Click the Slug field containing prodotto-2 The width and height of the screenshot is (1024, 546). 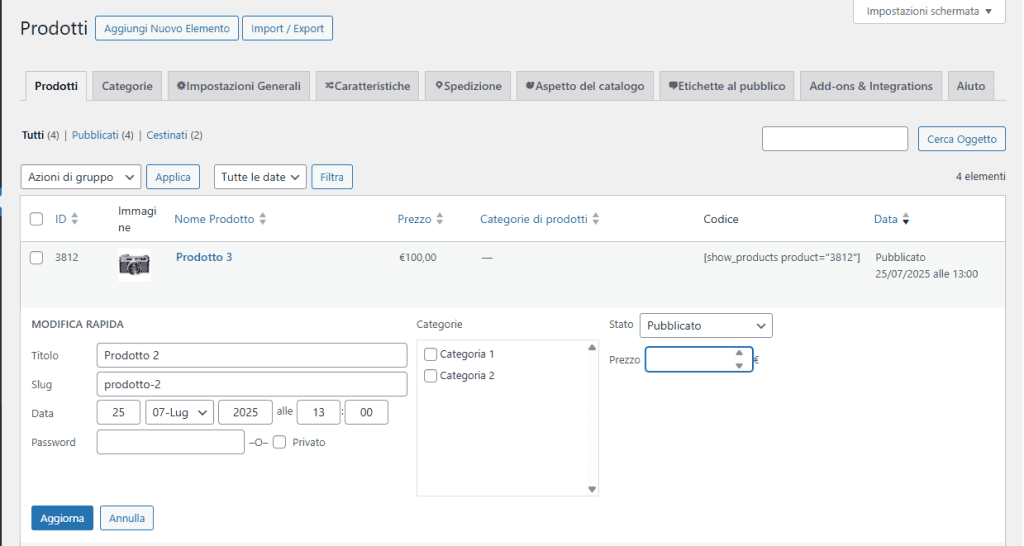[252, 384]
